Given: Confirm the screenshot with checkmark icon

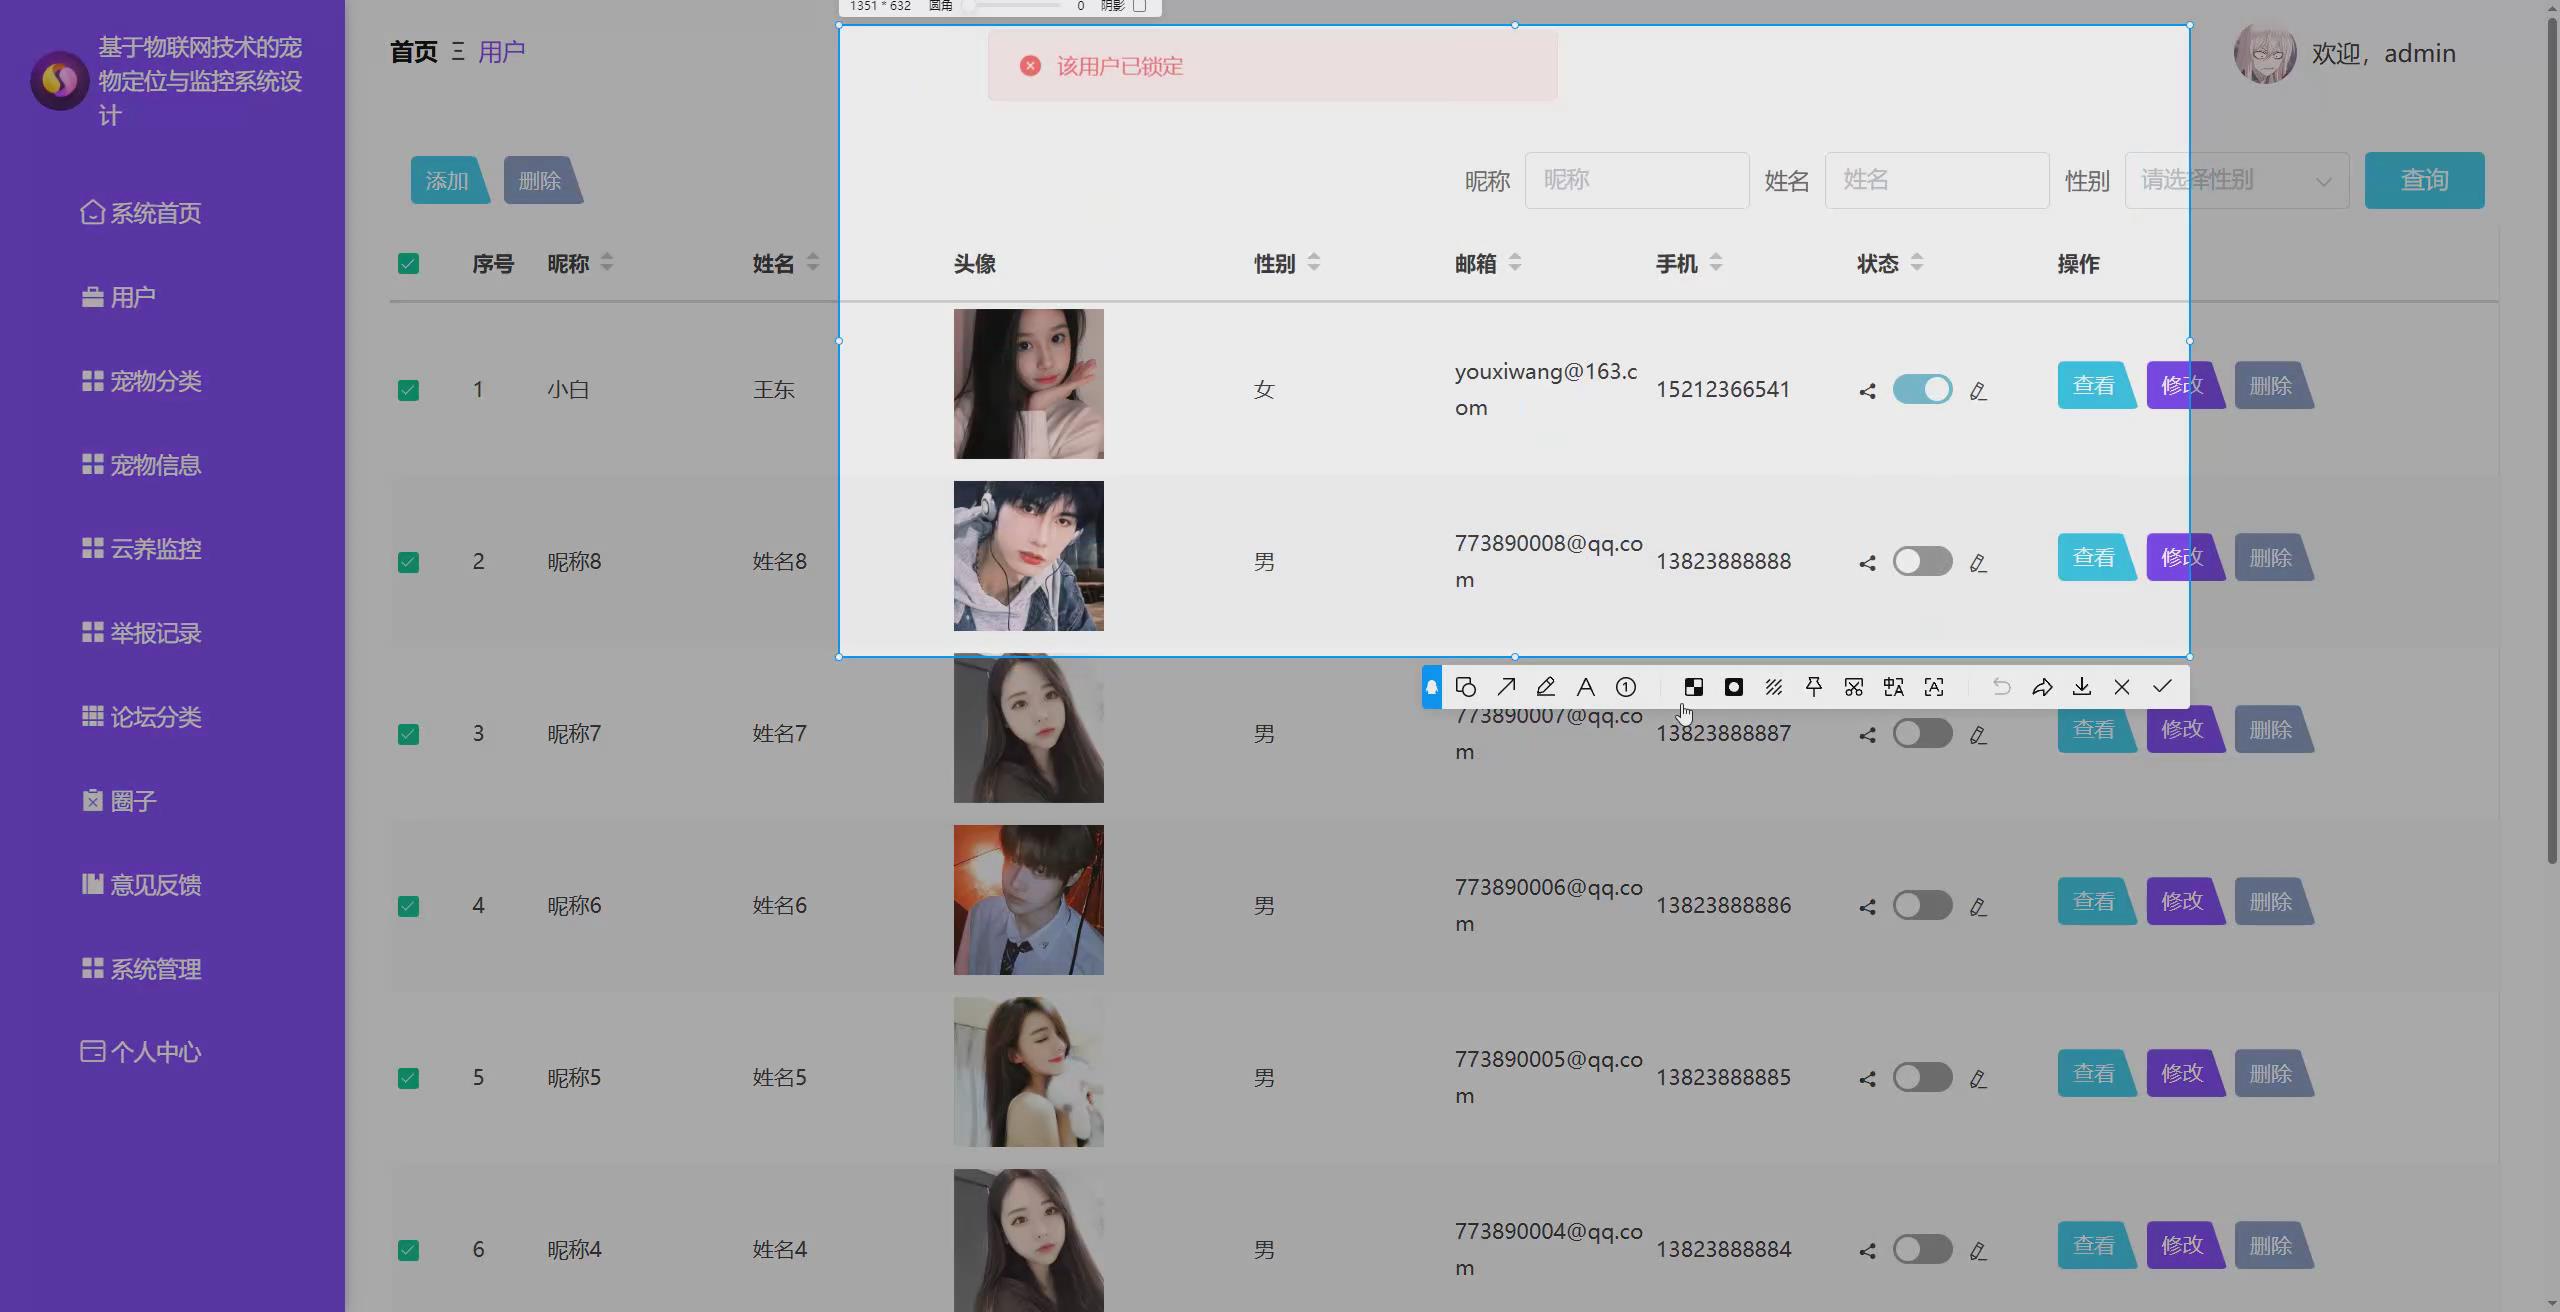Looking at the screenshot, I should [2162, 687].
